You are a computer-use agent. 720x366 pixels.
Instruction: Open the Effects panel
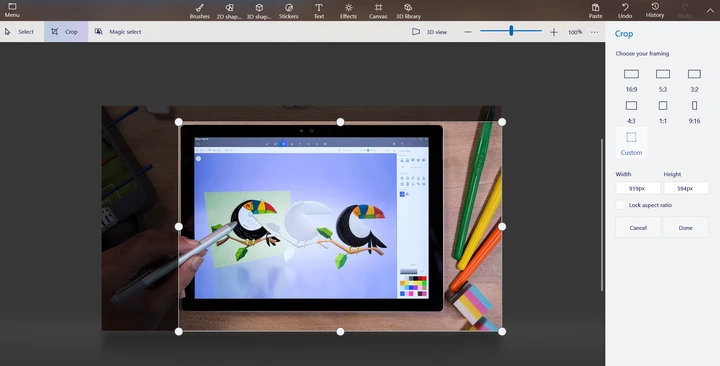(349, 11)
